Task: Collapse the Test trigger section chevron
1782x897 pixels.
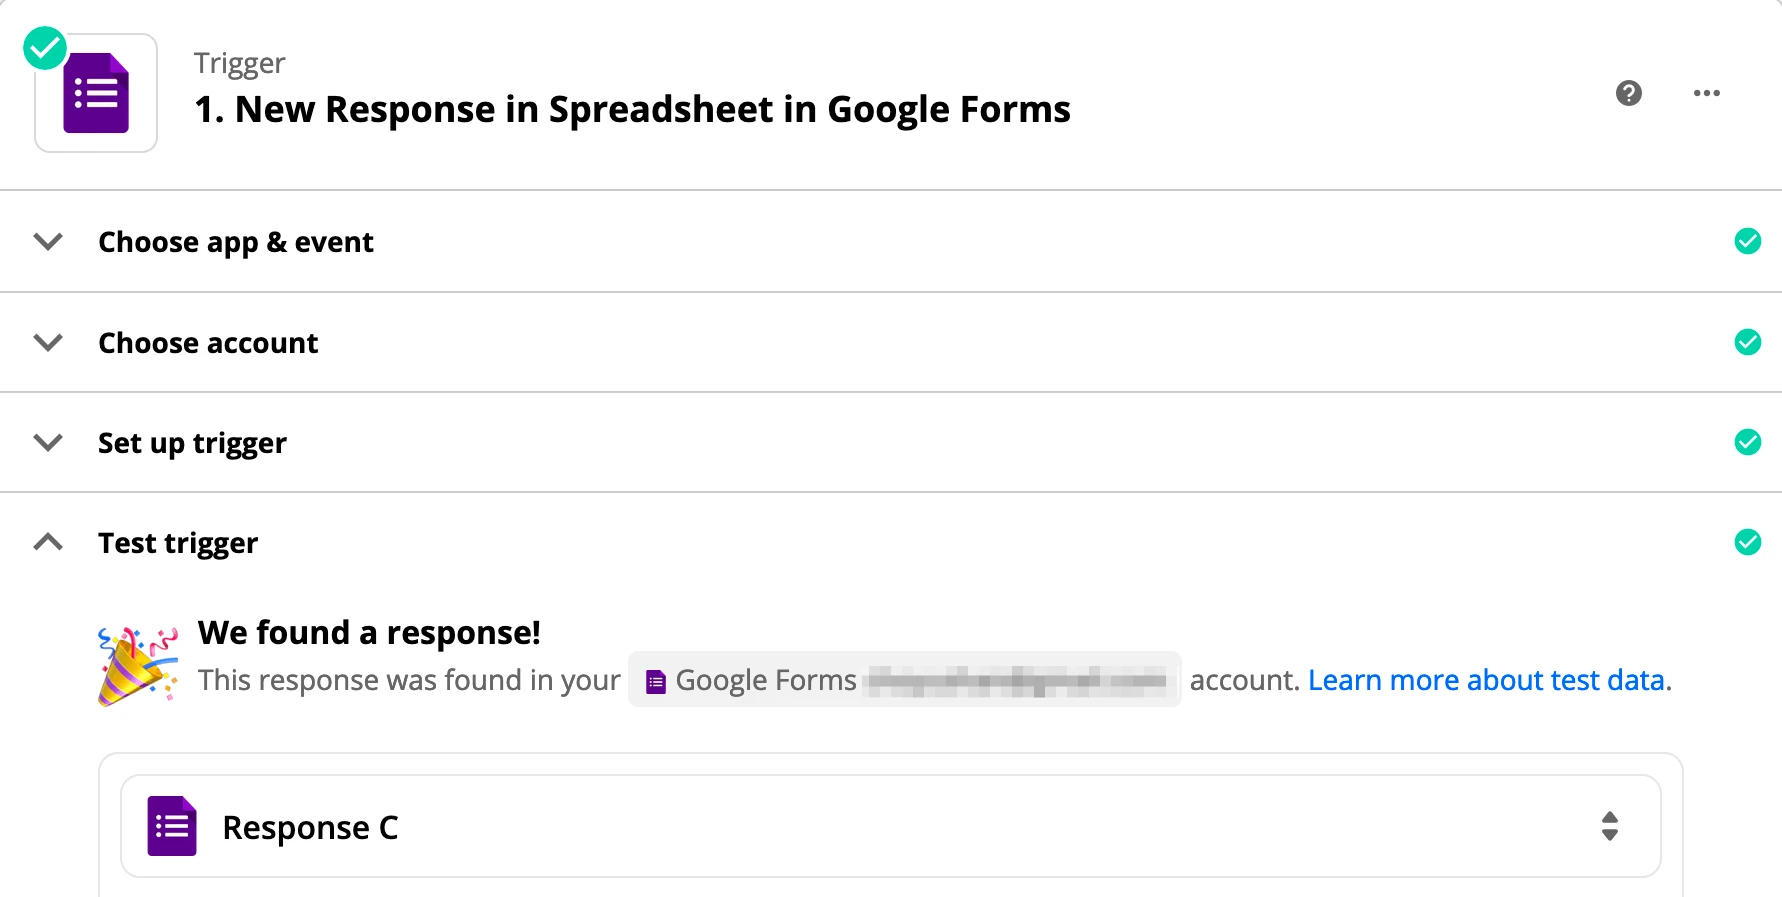Action: click(48, 542)
